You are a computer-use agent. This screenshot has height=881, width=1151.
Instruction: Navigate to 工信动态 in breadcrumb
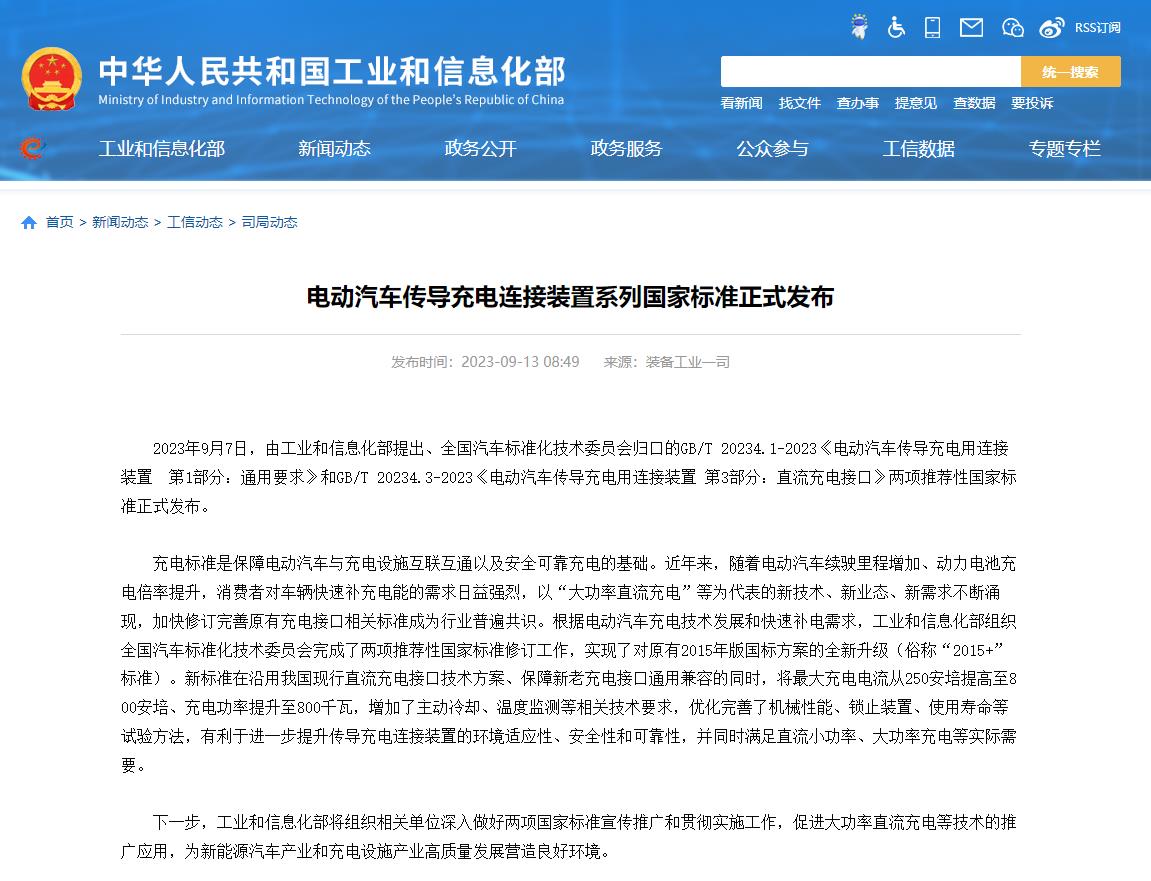tap(195, 223)
